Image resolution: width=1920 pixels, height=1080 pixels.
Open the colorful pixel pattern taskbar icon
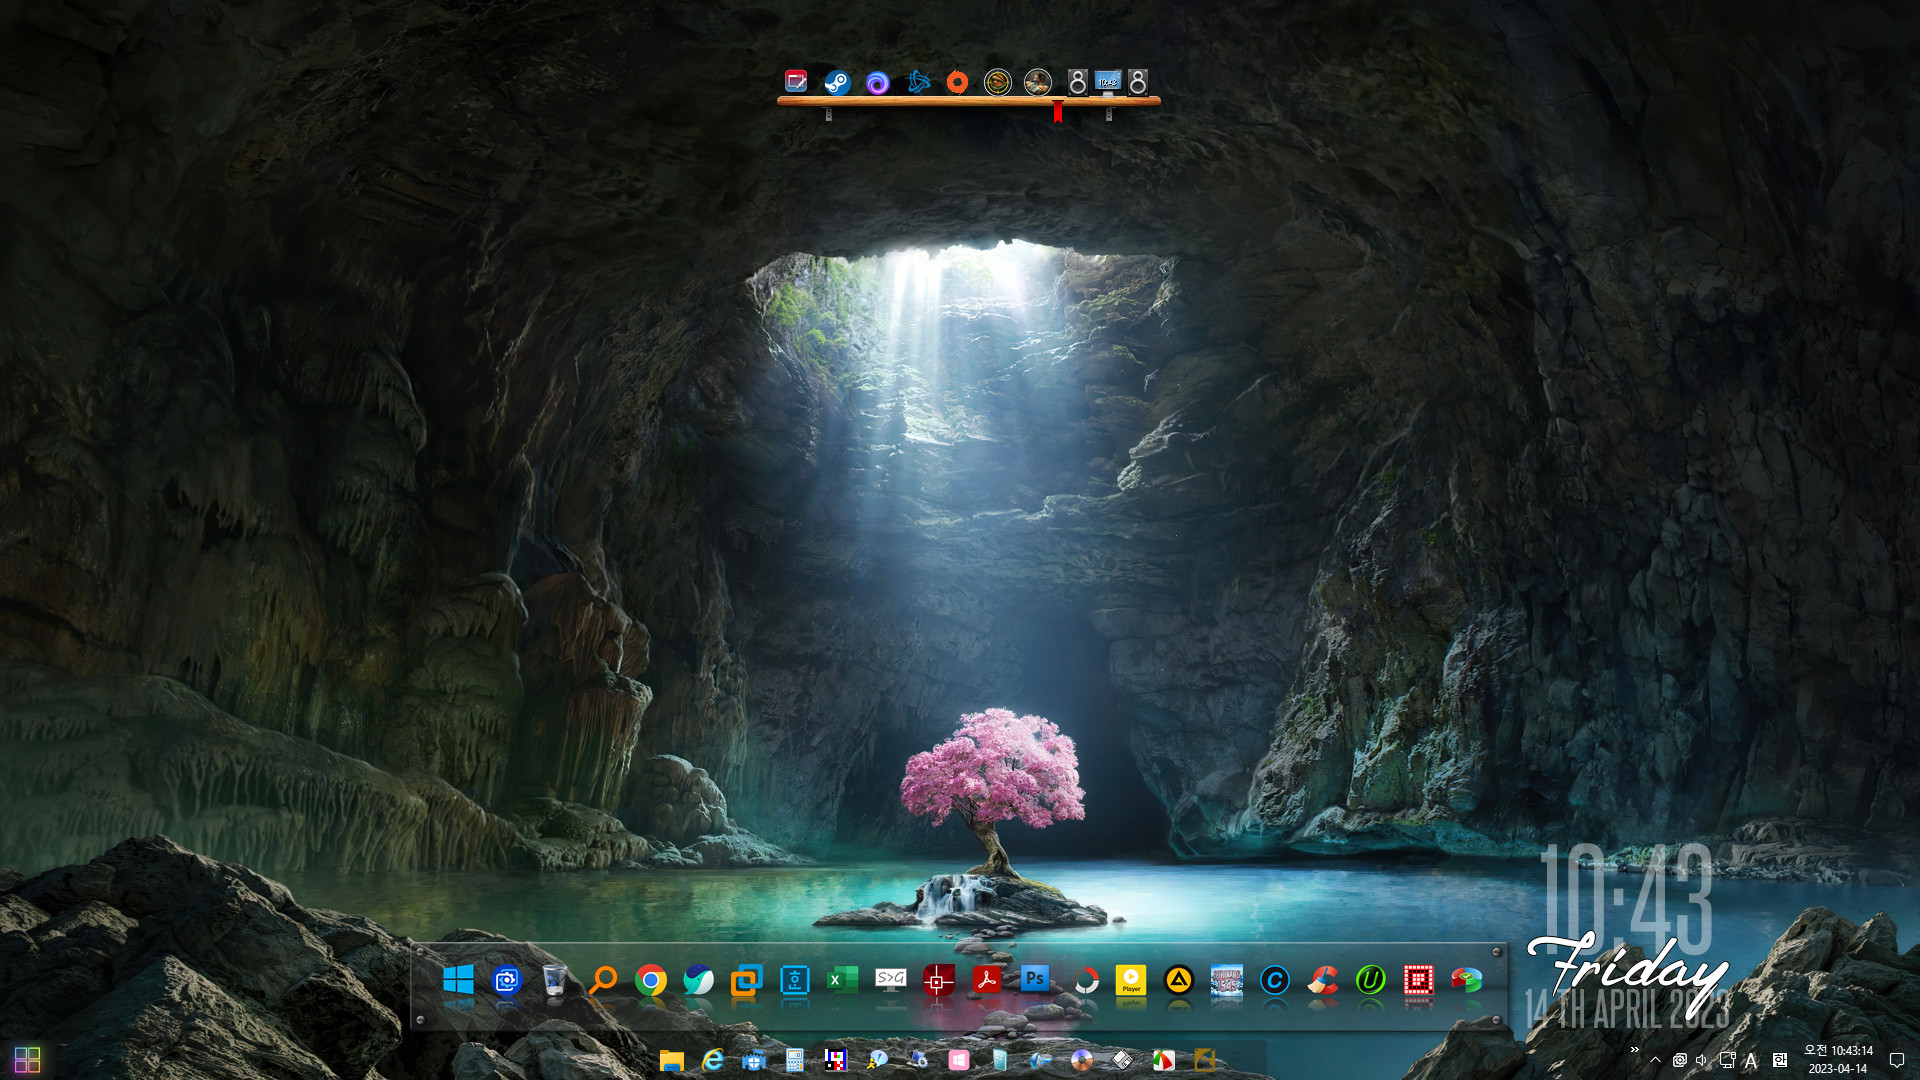[836, 1060]
